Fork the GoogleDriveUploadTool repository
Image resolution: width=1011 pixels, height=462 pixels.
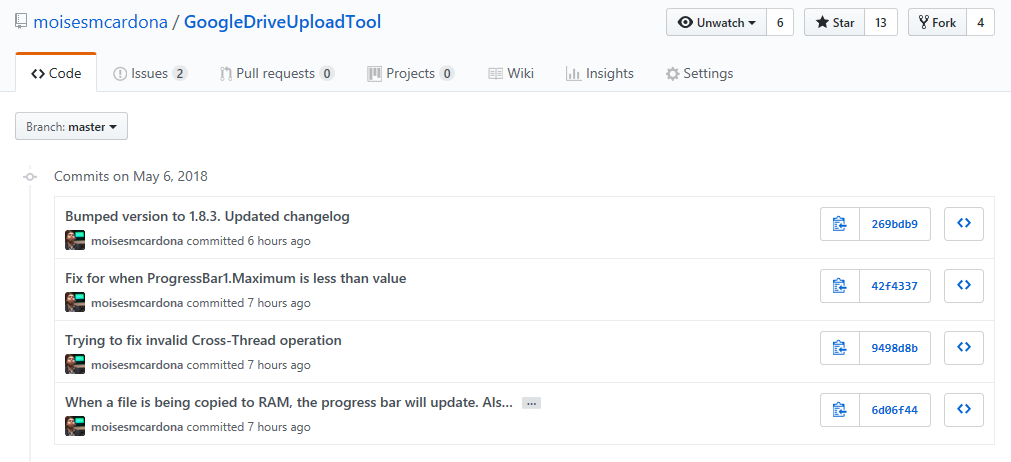tap(937, 23)
